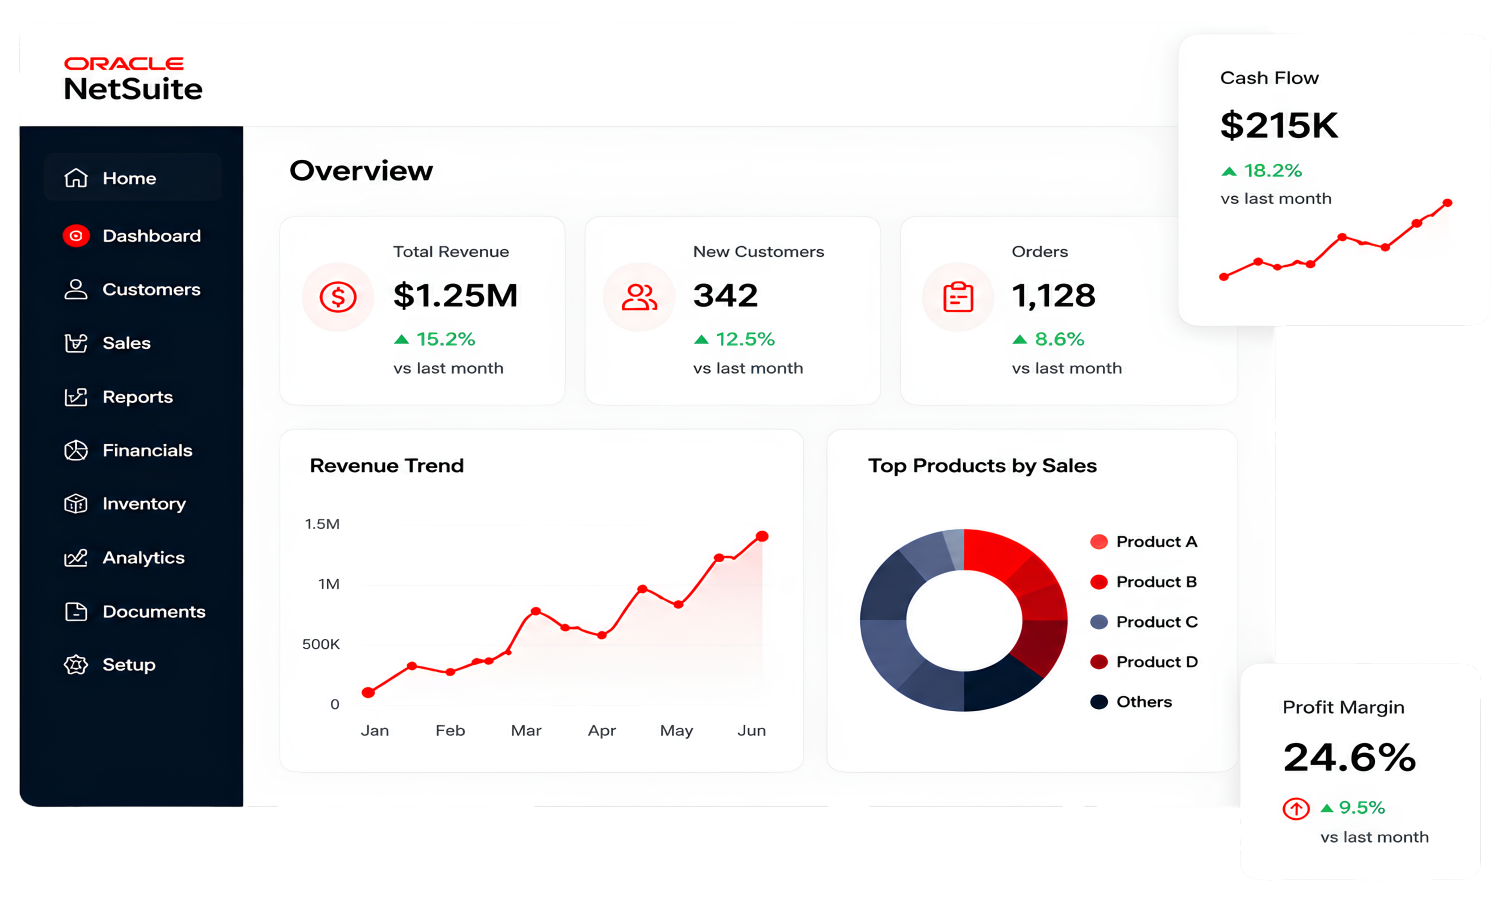Click the 8.6% change on Orders
The image size is (1500, 900).
(x=1059, y=339)
